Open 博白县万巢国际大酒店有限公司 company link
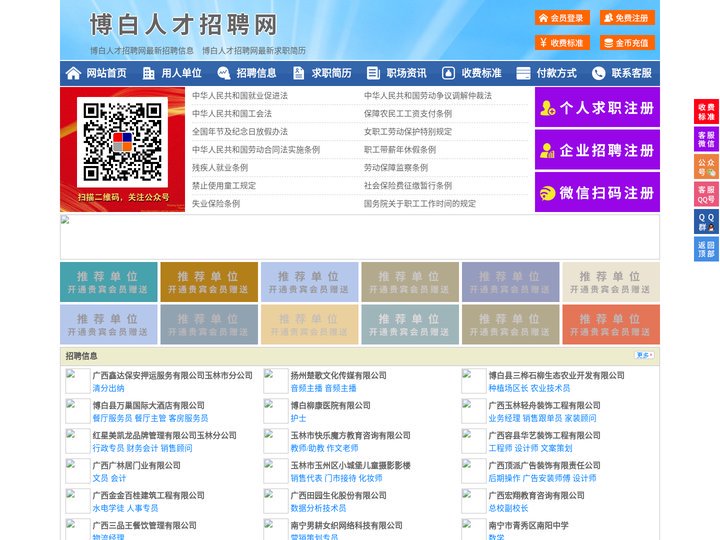 point(148,405)
